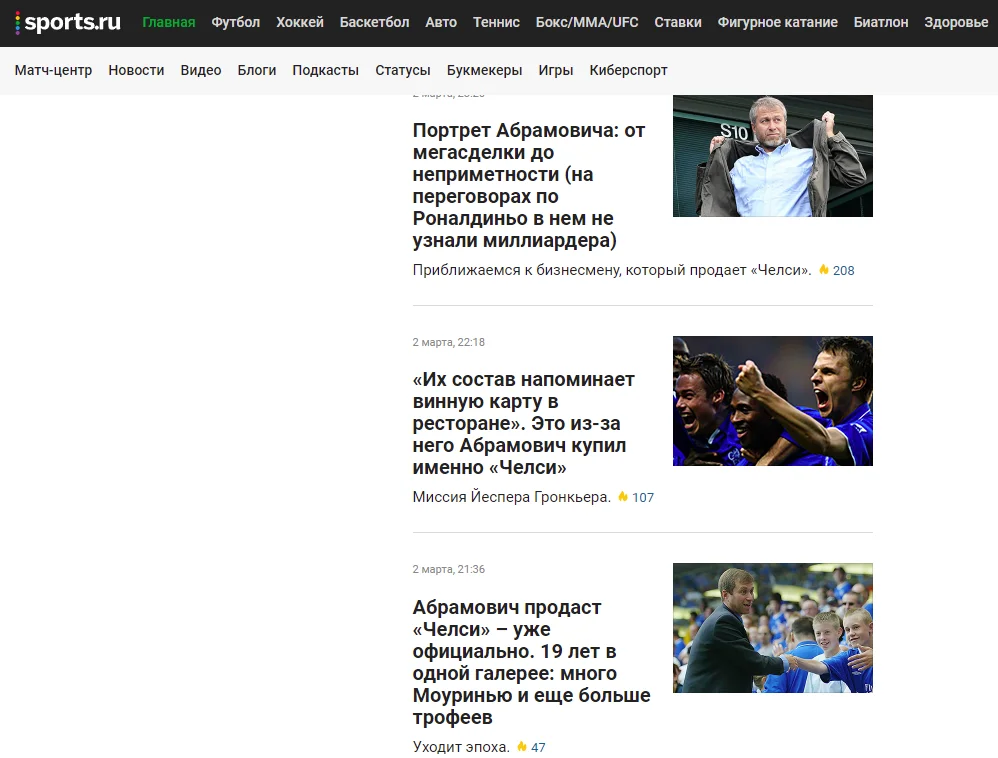Open article 'Портрет Абрамовича' headline
This screenshot has height=758, width=998.
tap(530, 186)
